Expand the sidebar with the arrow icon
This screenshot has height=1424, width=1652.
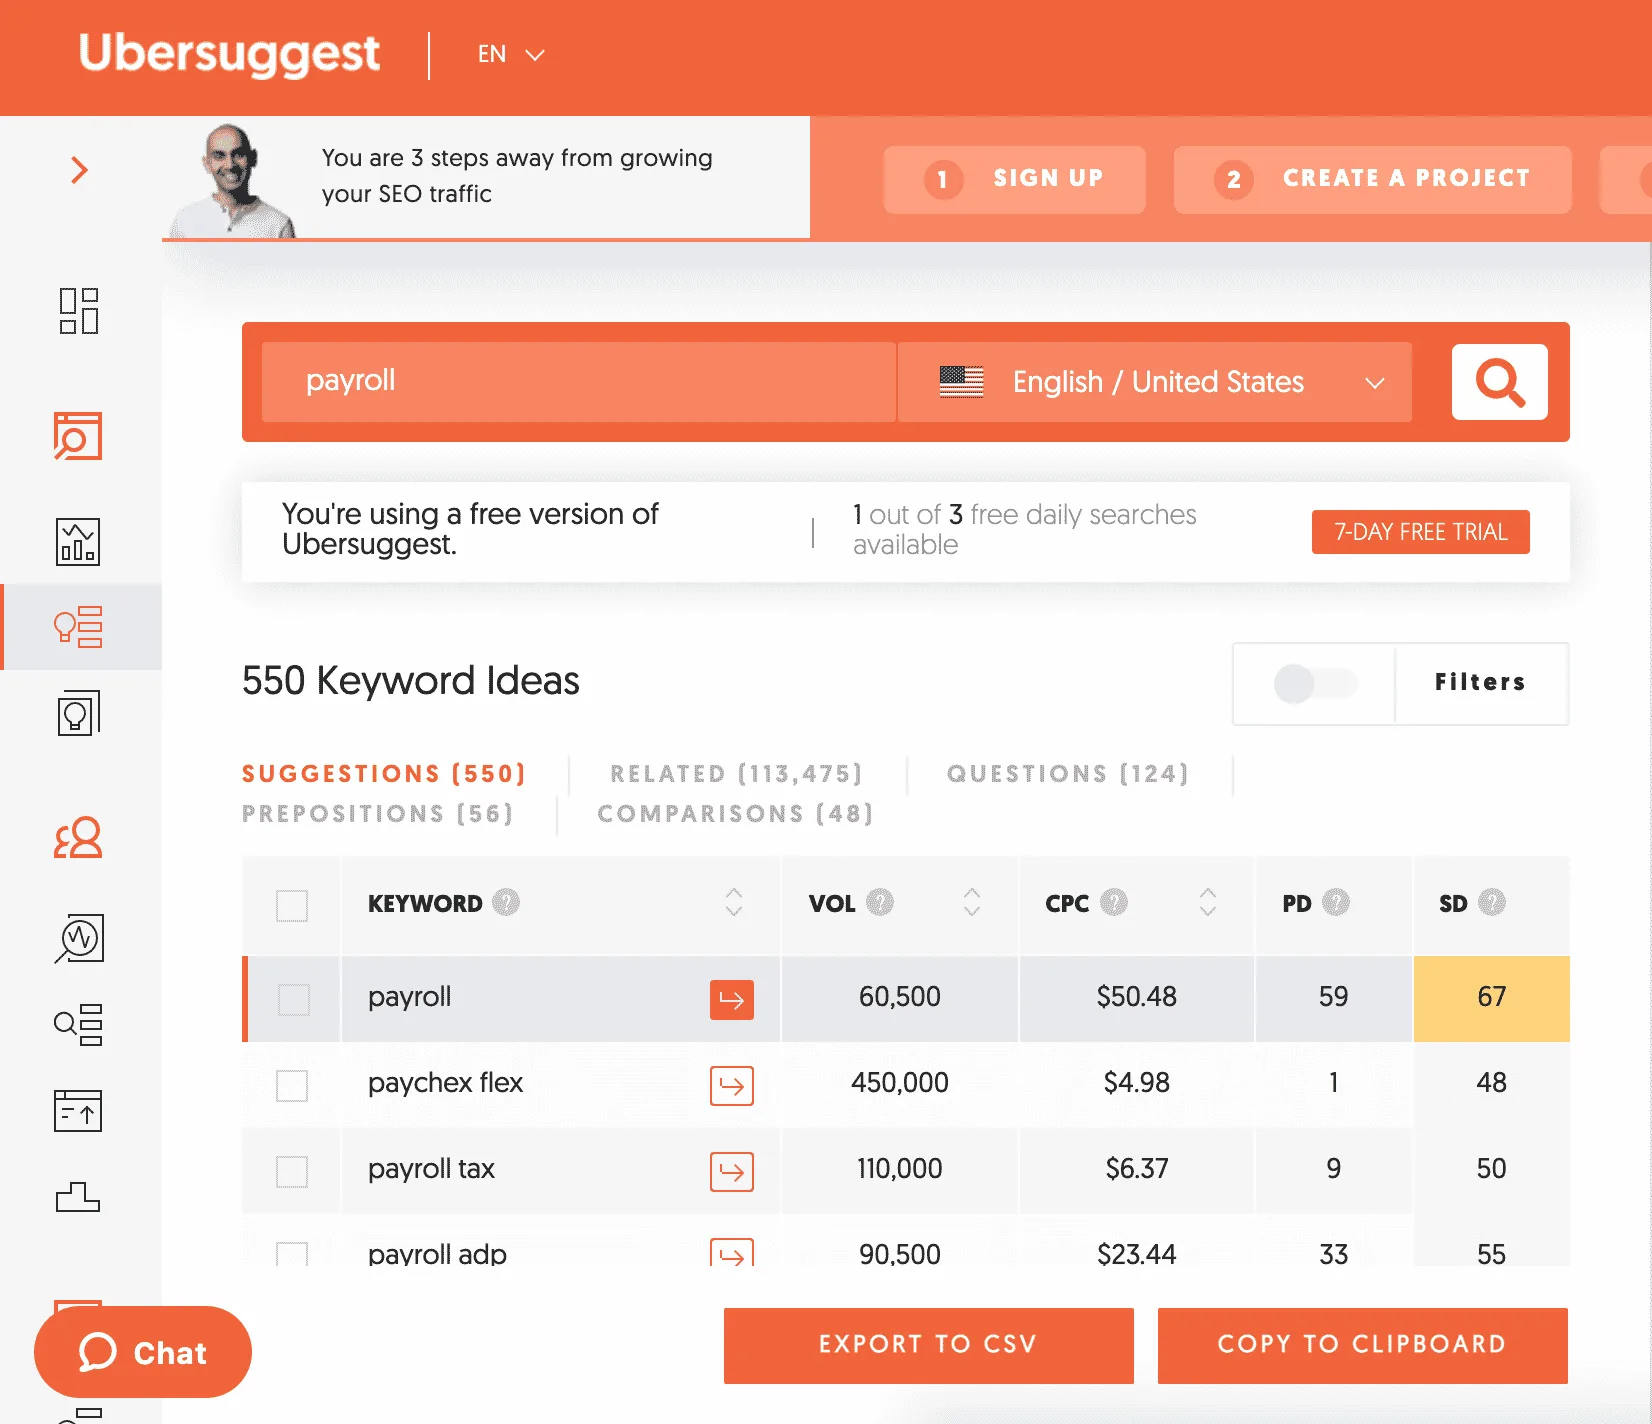pos(79,170)
